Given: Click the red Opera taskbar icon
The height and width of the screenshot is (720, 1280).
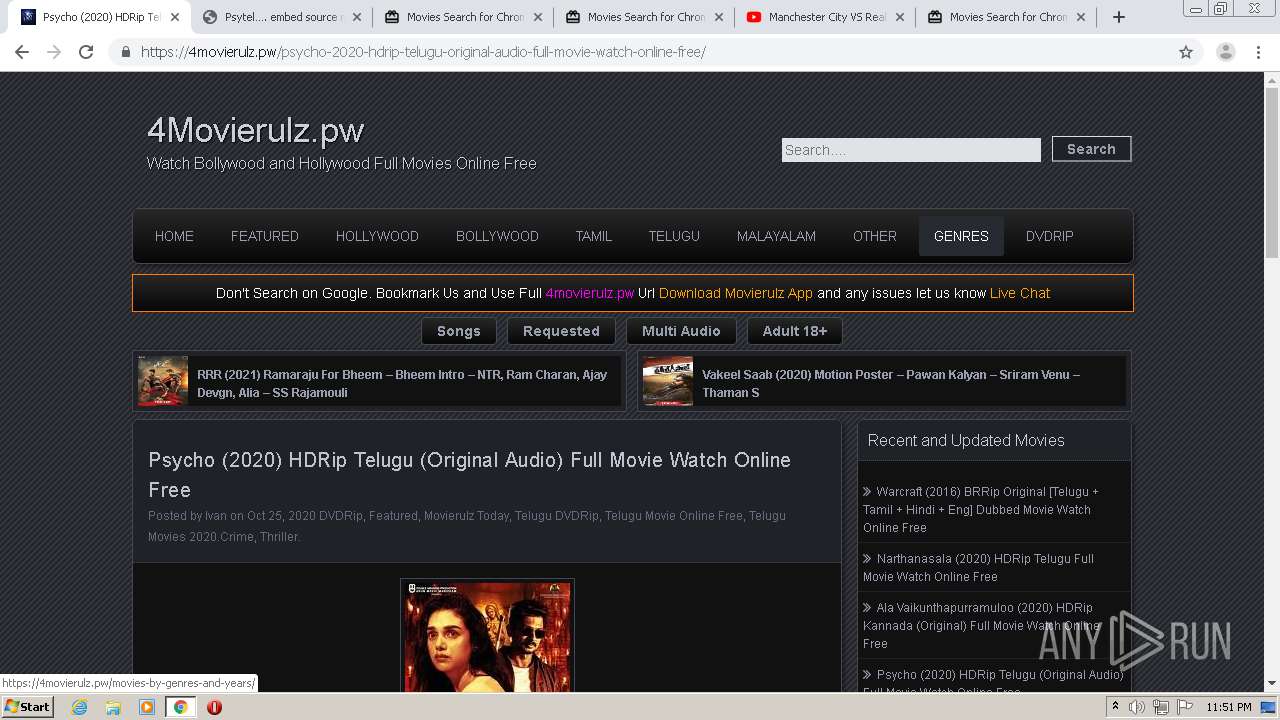Looking at the screenshot, I should coord(214,707).
